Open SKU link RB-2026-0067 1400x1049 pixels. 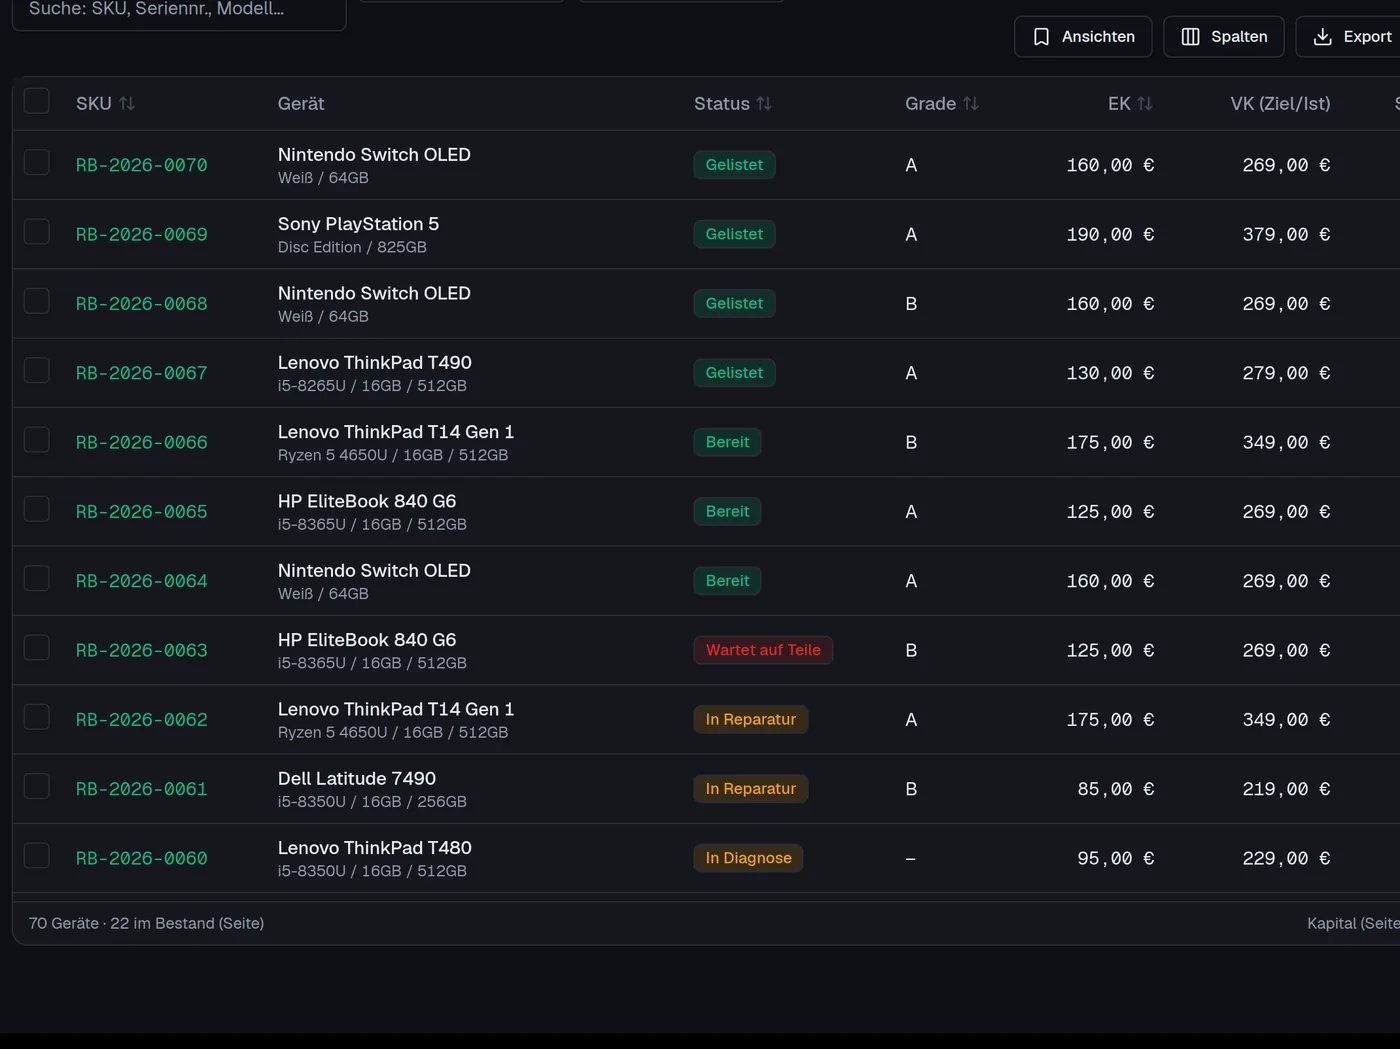[x=142, y=373]
